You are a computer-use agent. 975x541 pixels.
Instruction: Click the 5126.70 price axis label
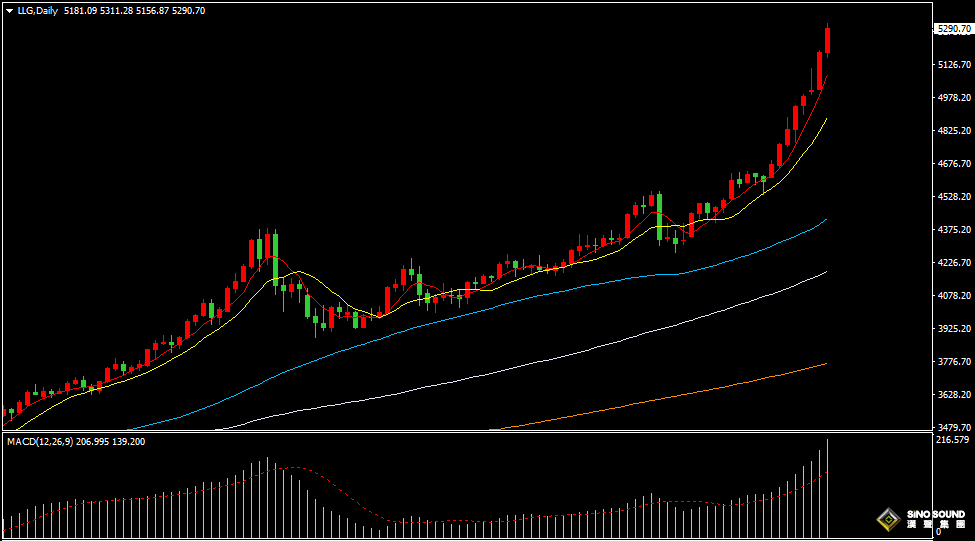(x=951, y=65)
